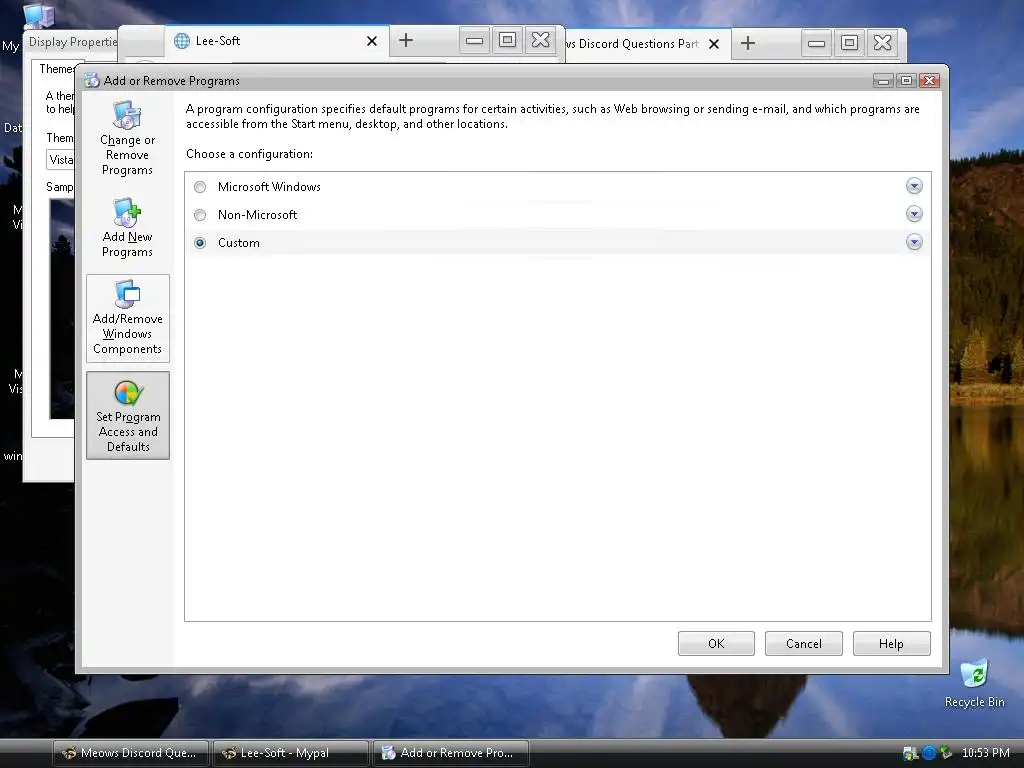This screenshot has width=1024, height=768.
Task: Maximize the Discord Questions browser window
Action: point(849,44)
